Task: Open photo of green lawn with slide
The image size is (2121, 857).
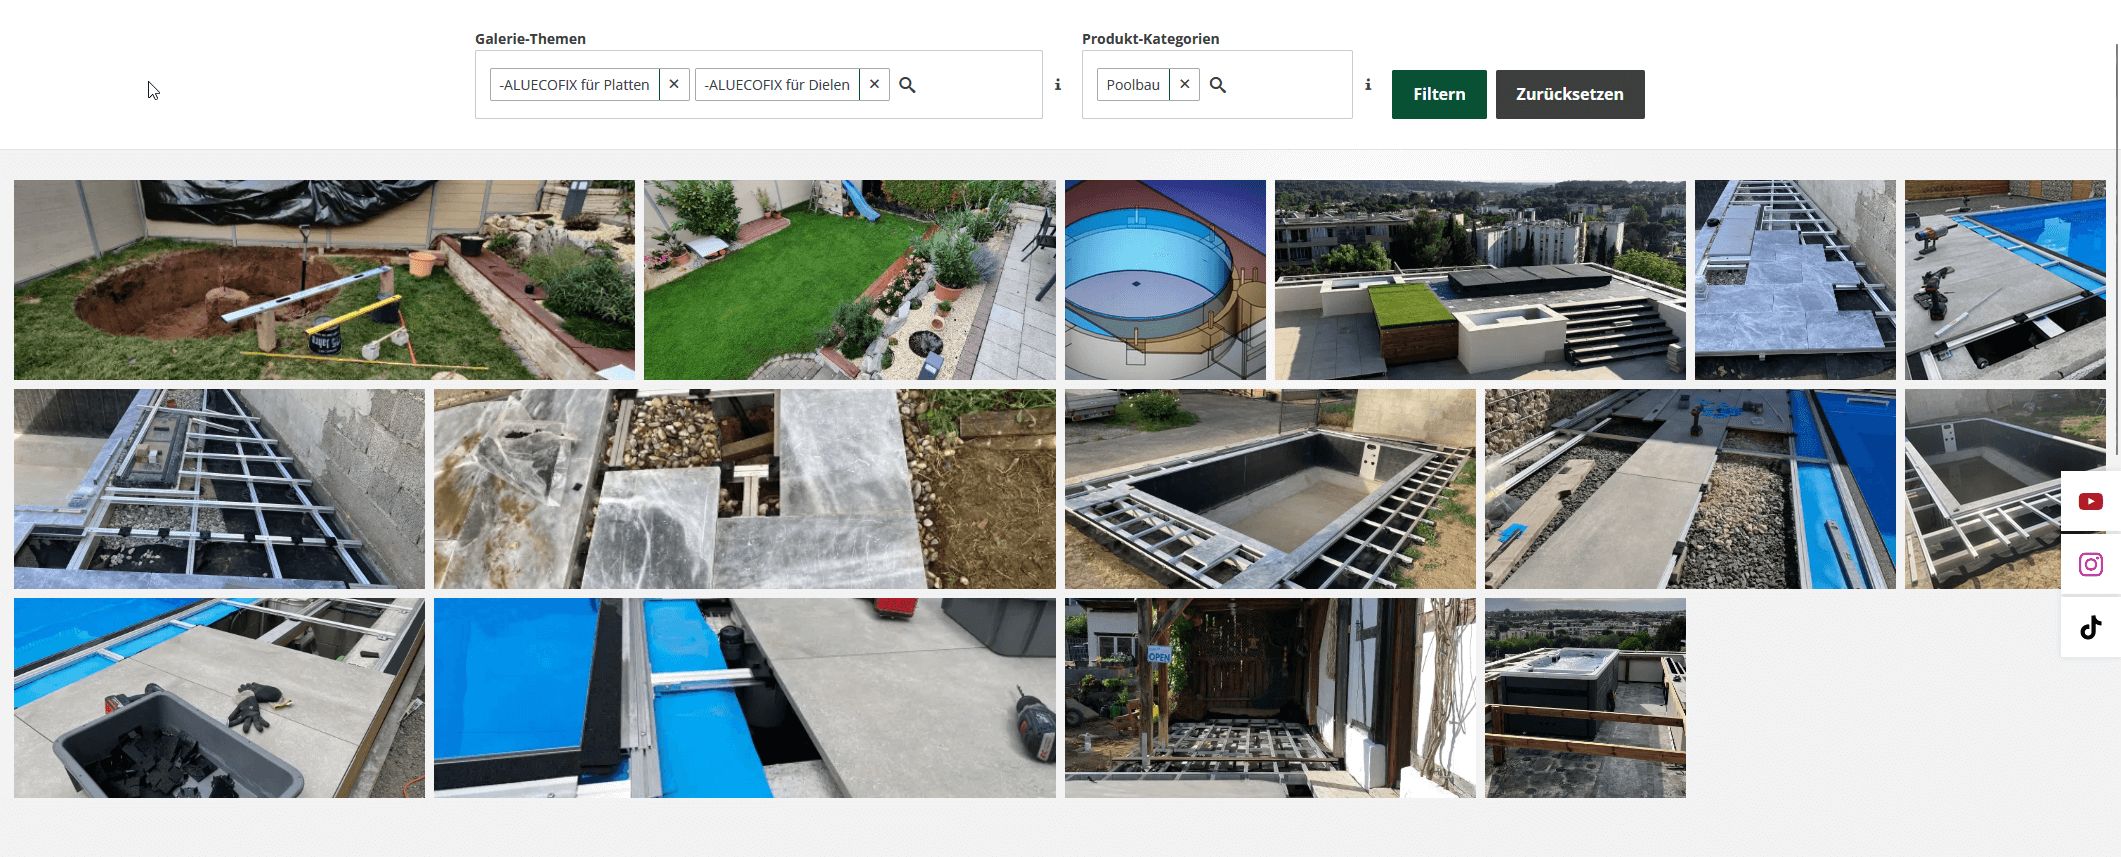Action: click(850, 280)
